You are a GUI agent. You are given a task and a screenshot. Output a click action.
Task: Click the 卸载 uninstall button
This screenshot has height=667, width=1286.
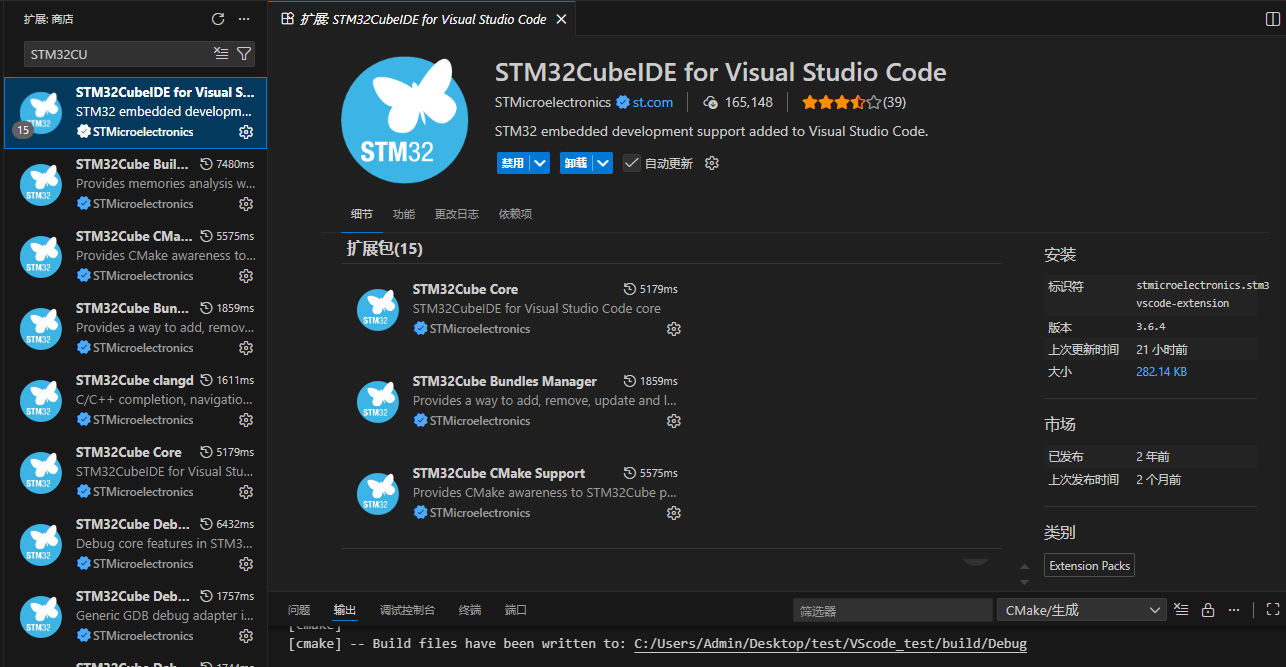pyautogui.click(x=576, y=163)
